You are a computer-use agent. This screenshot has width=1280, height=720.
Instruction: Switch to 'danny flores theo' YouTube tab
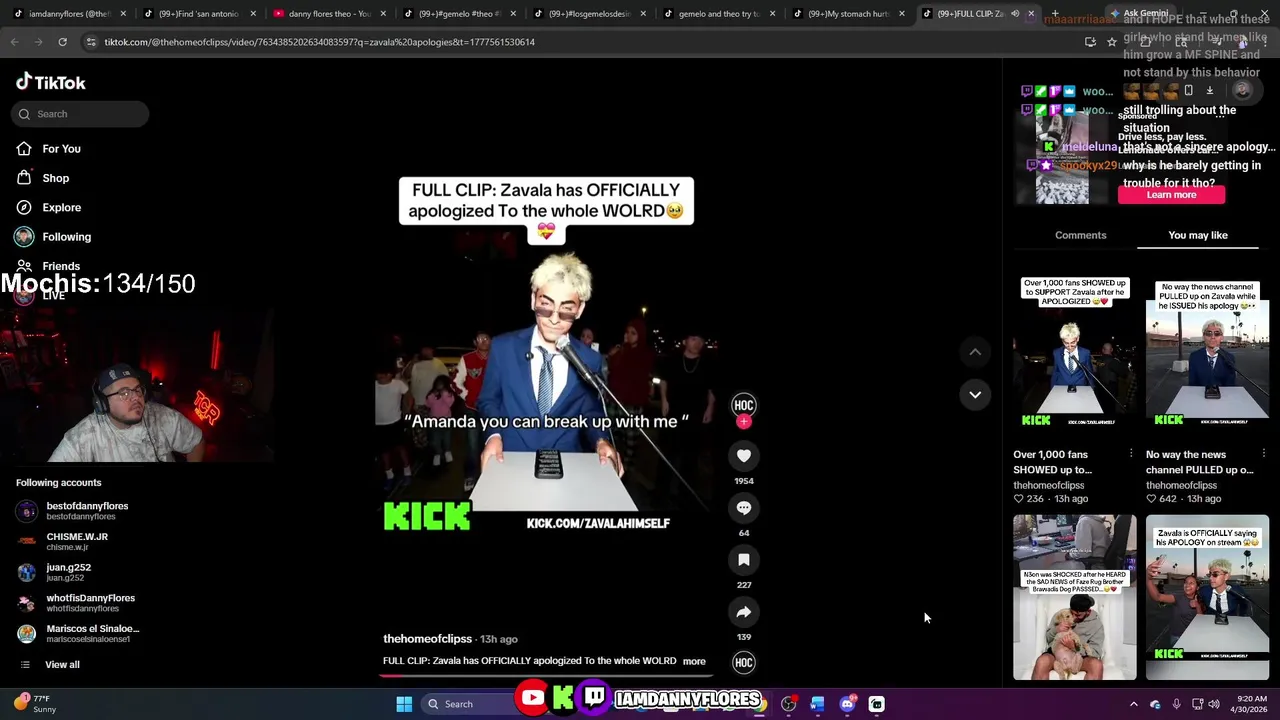[330, 14]
